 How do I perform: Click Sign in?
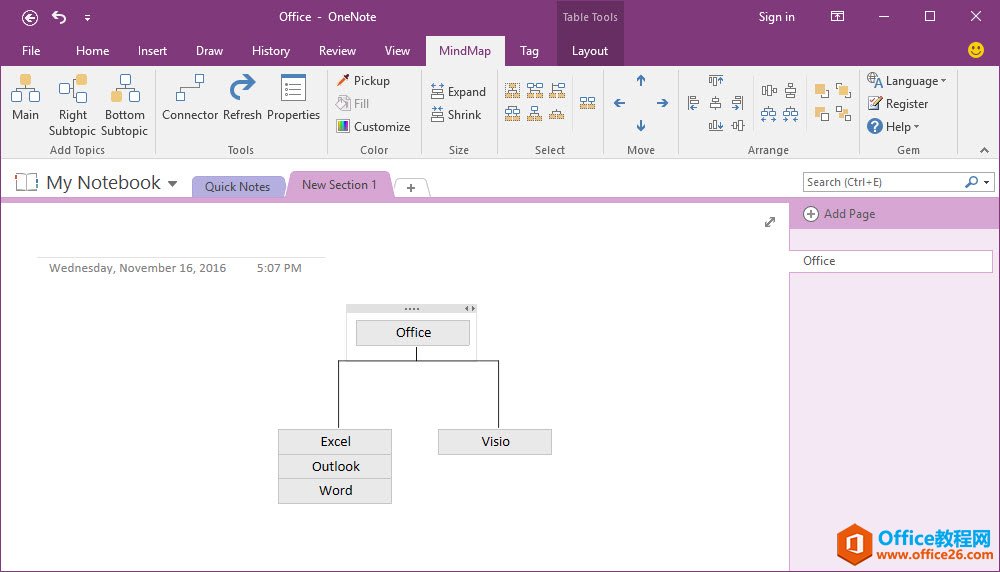tap(776, 17)
